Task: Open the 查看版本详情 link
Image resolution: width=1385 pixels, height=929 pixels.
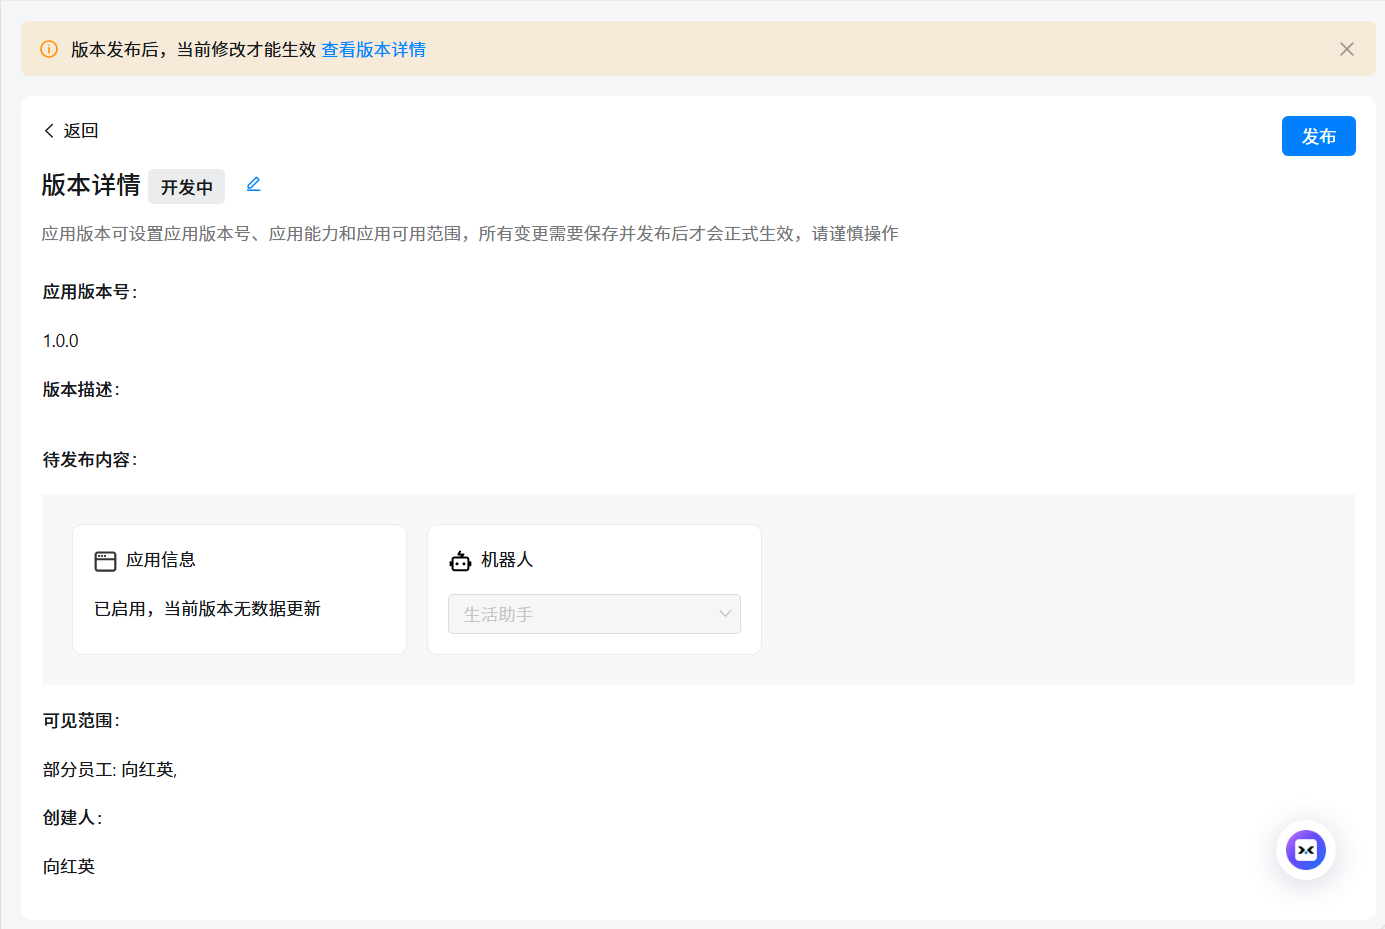Action: pyautogui.click(x=373, y=50)
